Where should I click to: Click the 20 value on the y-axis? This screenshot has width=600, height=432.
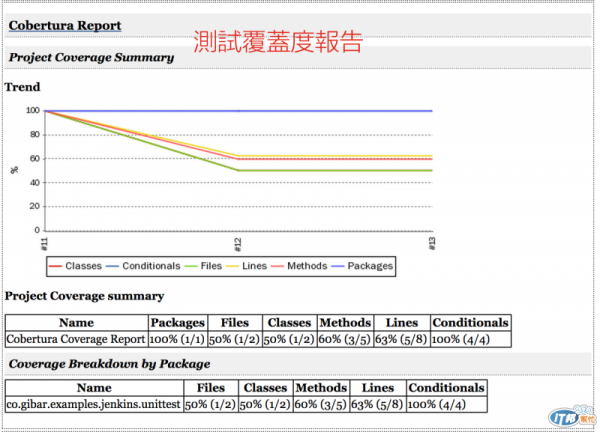tap(35, 206)
